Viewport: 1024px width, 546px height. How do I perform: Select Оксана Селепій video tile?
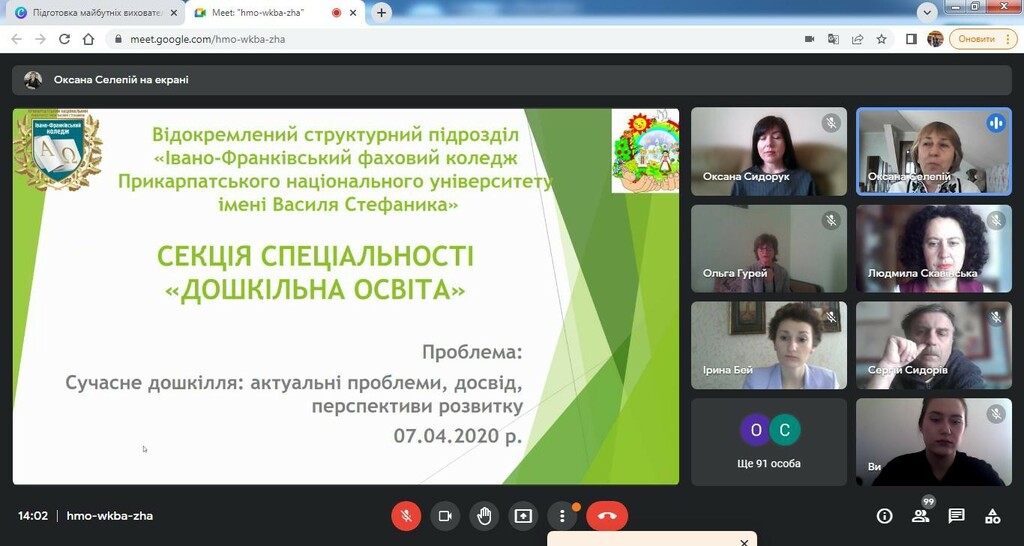934,152
